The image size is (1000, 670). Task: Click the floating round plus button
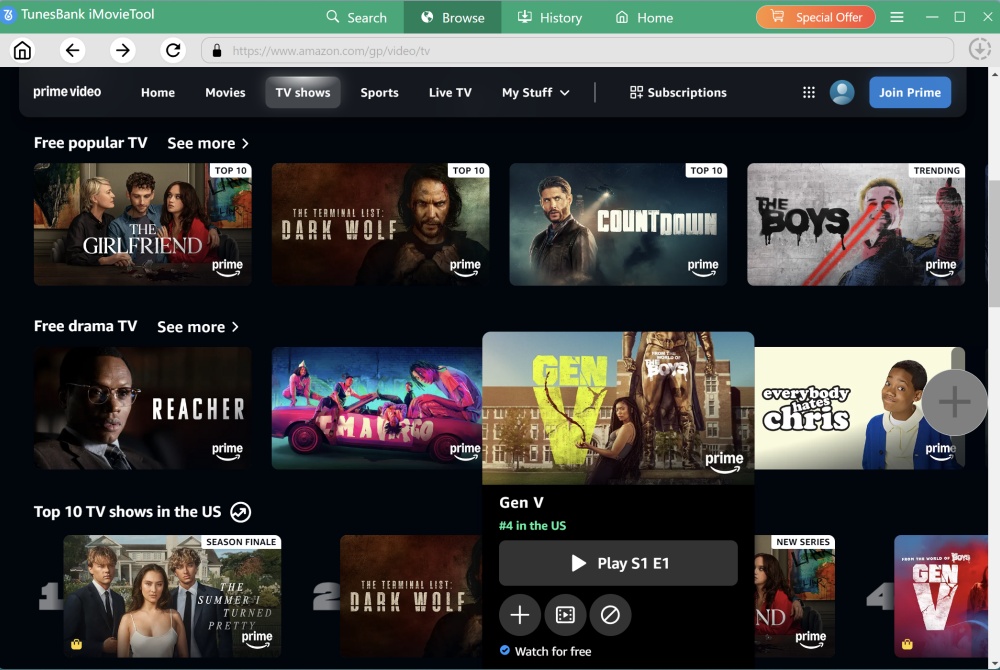click(x=954, y=402)
